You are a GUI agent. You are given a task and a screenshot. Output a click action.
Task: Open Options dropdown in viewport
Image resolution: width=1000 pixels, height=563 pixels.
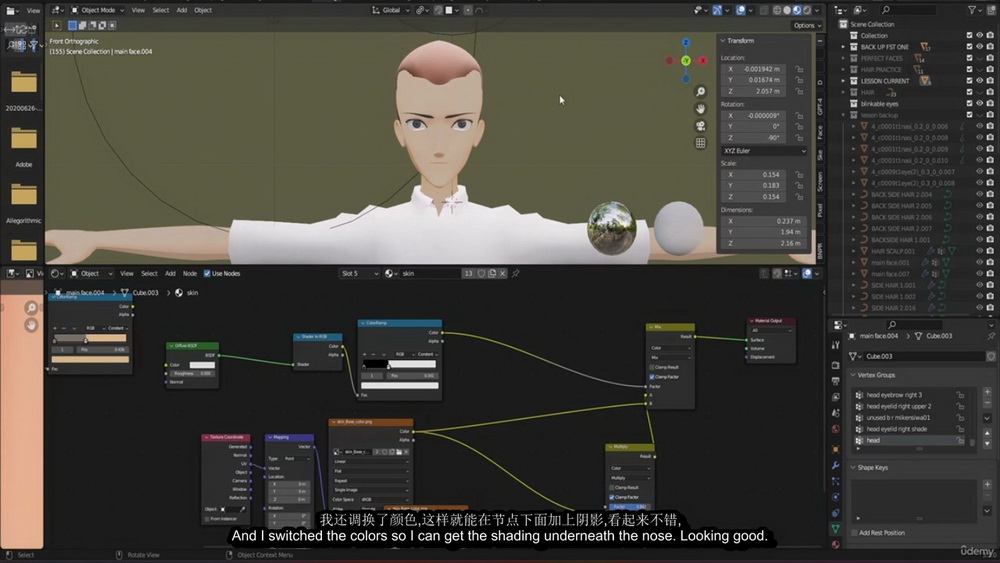(x=807, y=26)
